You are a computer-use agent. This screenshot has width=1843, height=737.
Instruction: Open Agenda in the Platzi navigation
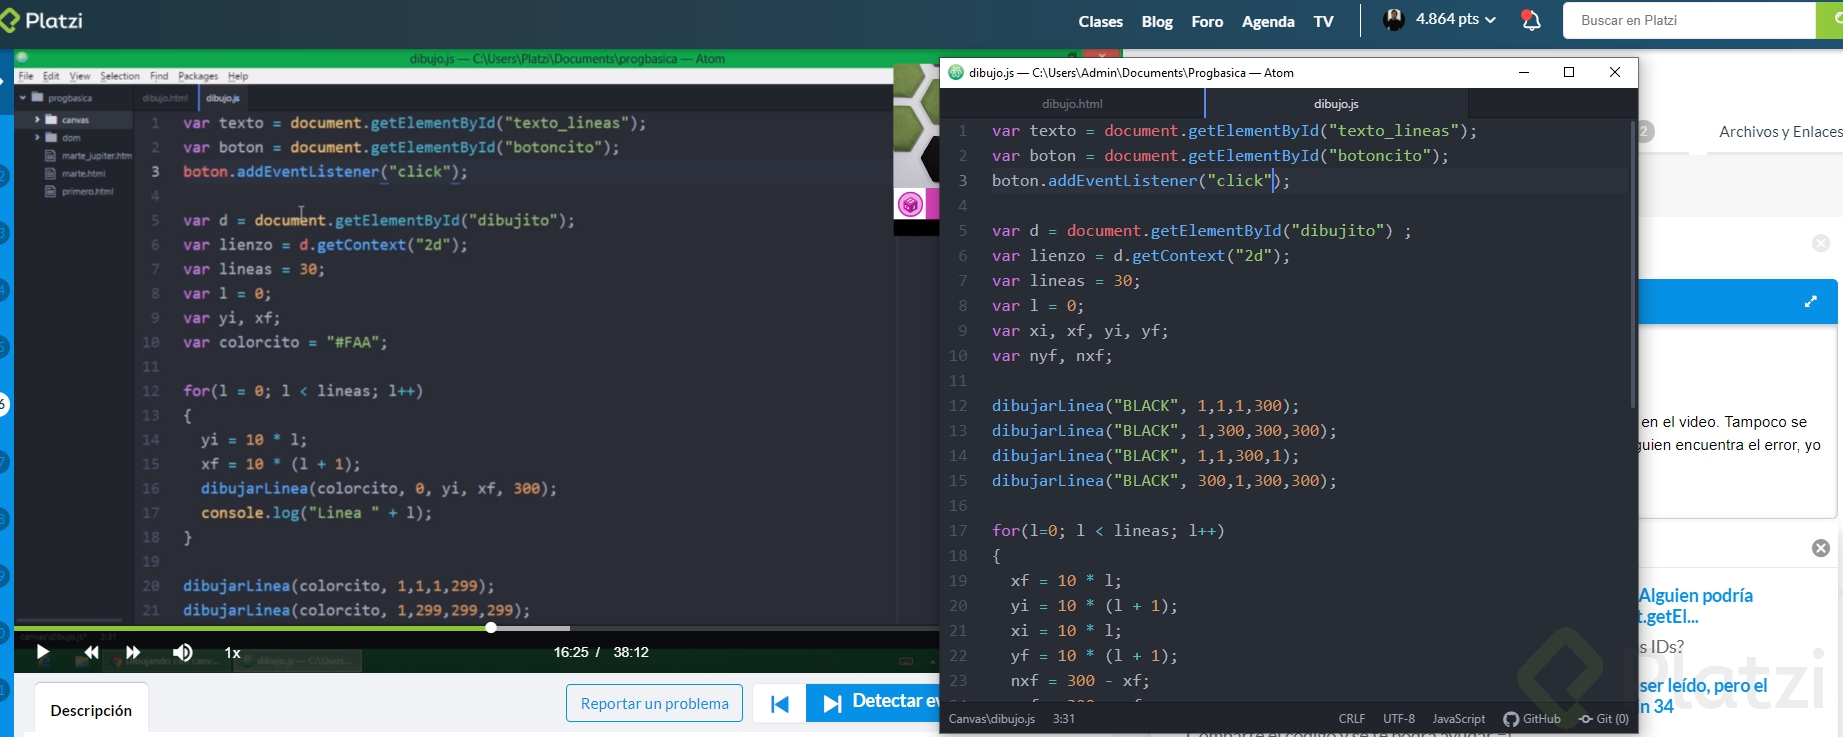[1268, 21]
